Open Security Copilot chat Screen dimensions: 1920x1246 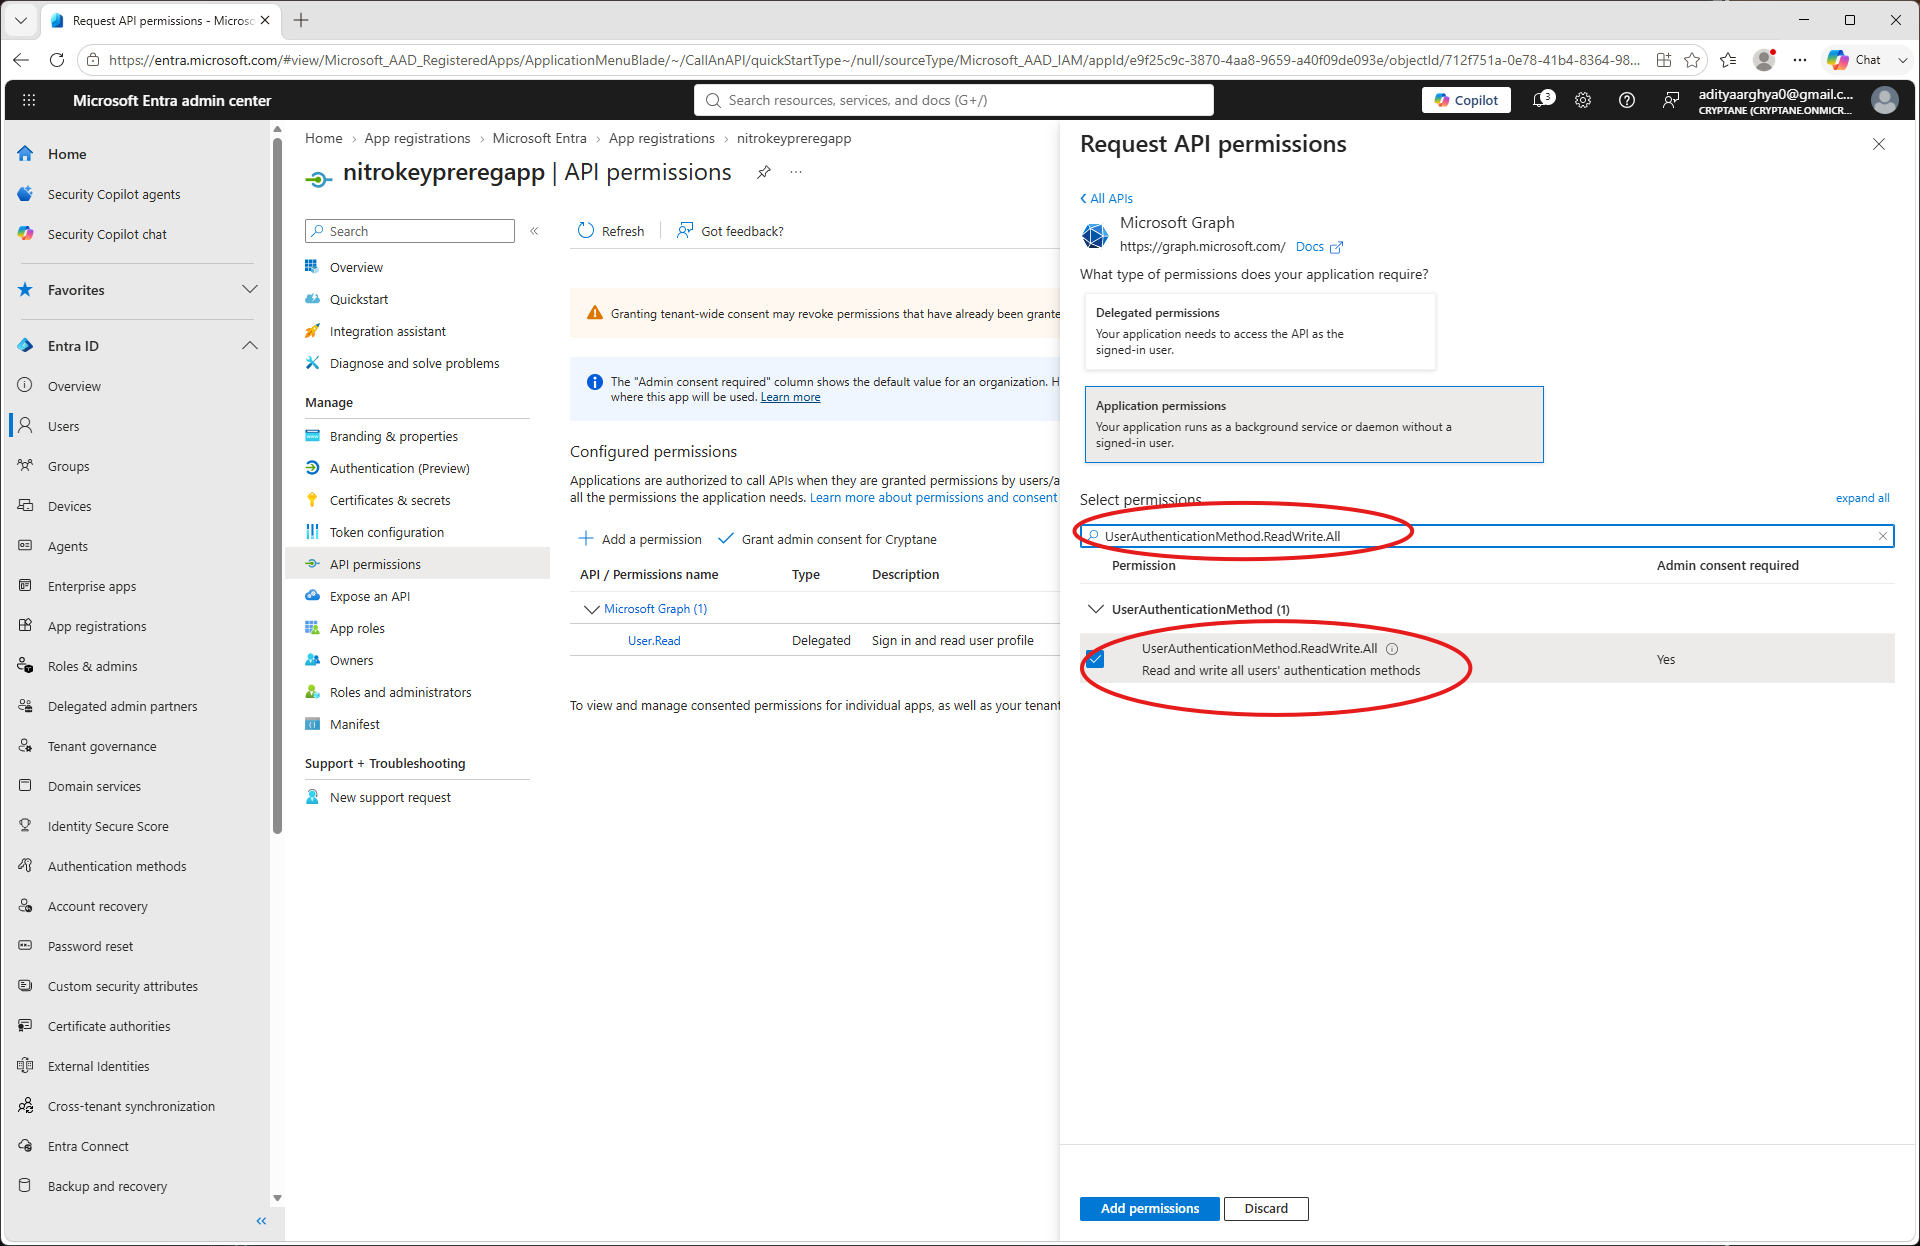point(107,234)
